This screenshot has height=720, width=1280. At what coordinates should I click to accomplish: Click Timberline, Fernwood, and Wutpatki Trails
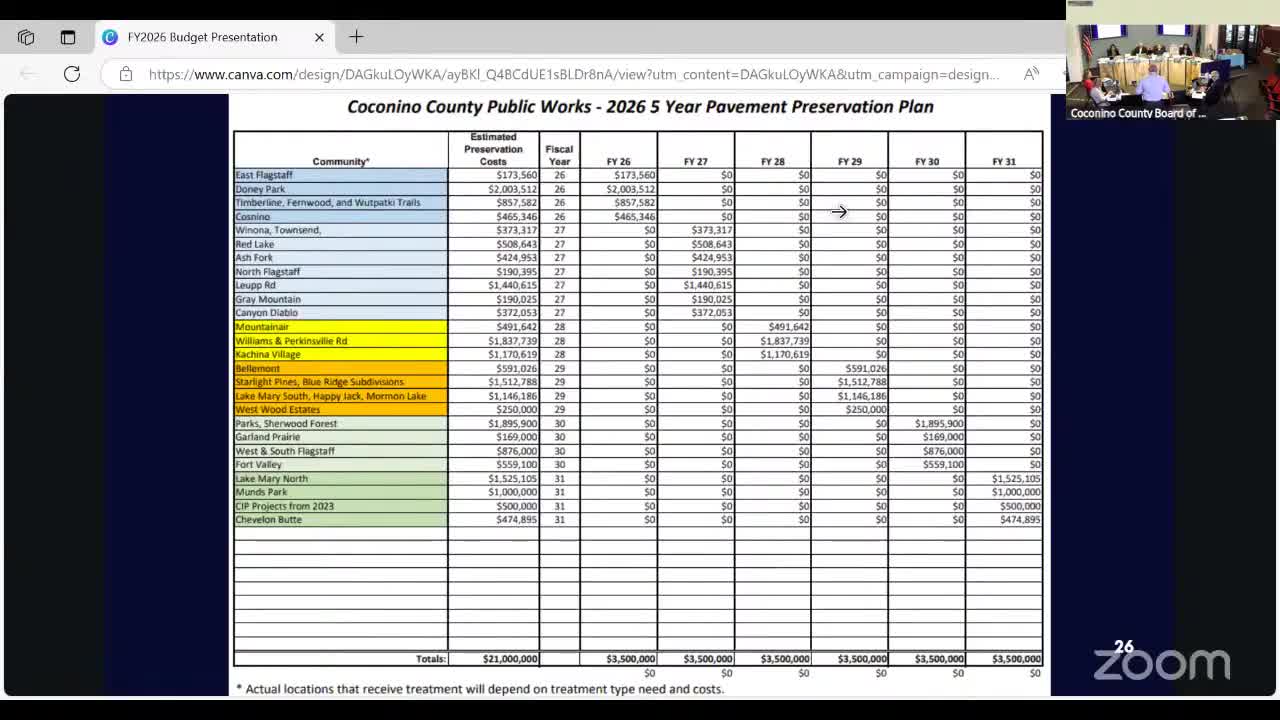pyautogui.click(x=328, y=202)
